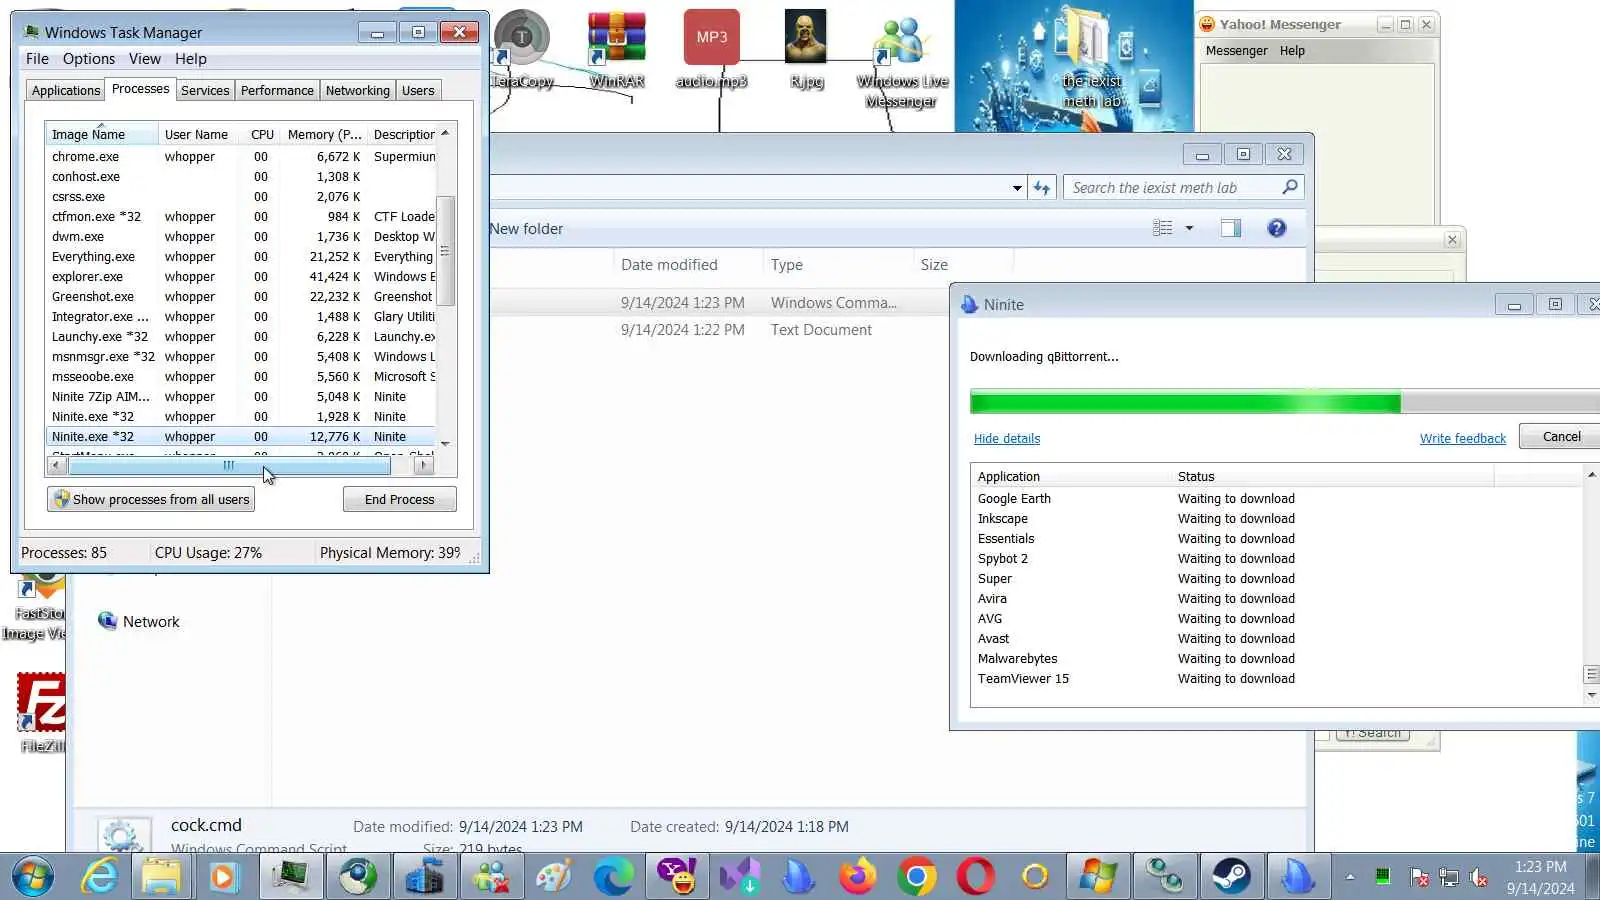Open the Visual Studio Installer taskbar icon
The image size is (1600, 900).
[x=740, y=877]
